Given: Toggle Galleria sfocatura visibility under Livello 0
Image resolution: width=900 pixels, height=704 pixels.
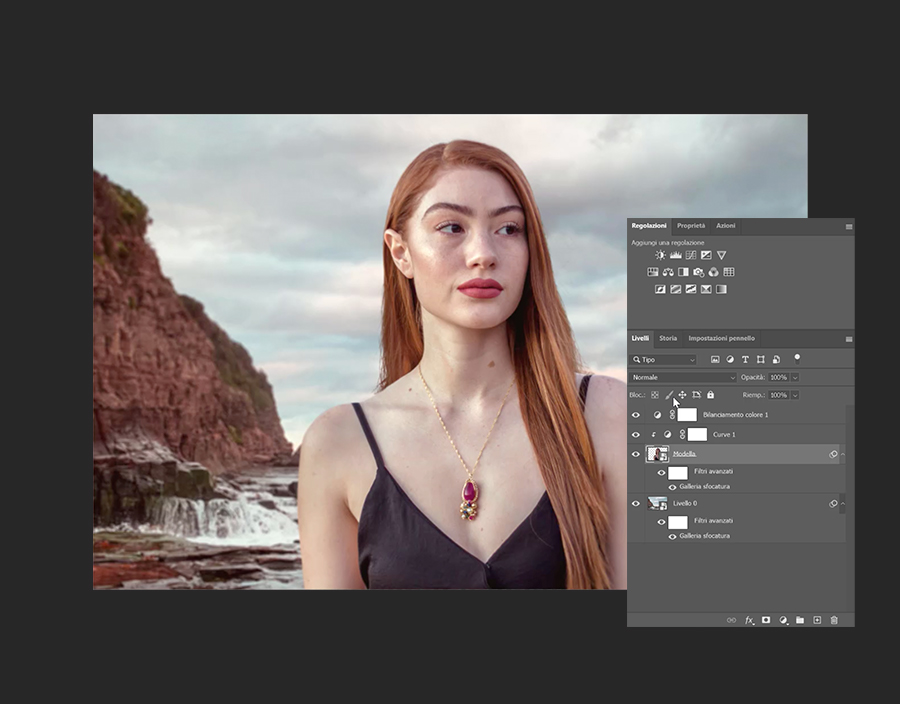Looking at the screenshot, I should tap(672, 536).
